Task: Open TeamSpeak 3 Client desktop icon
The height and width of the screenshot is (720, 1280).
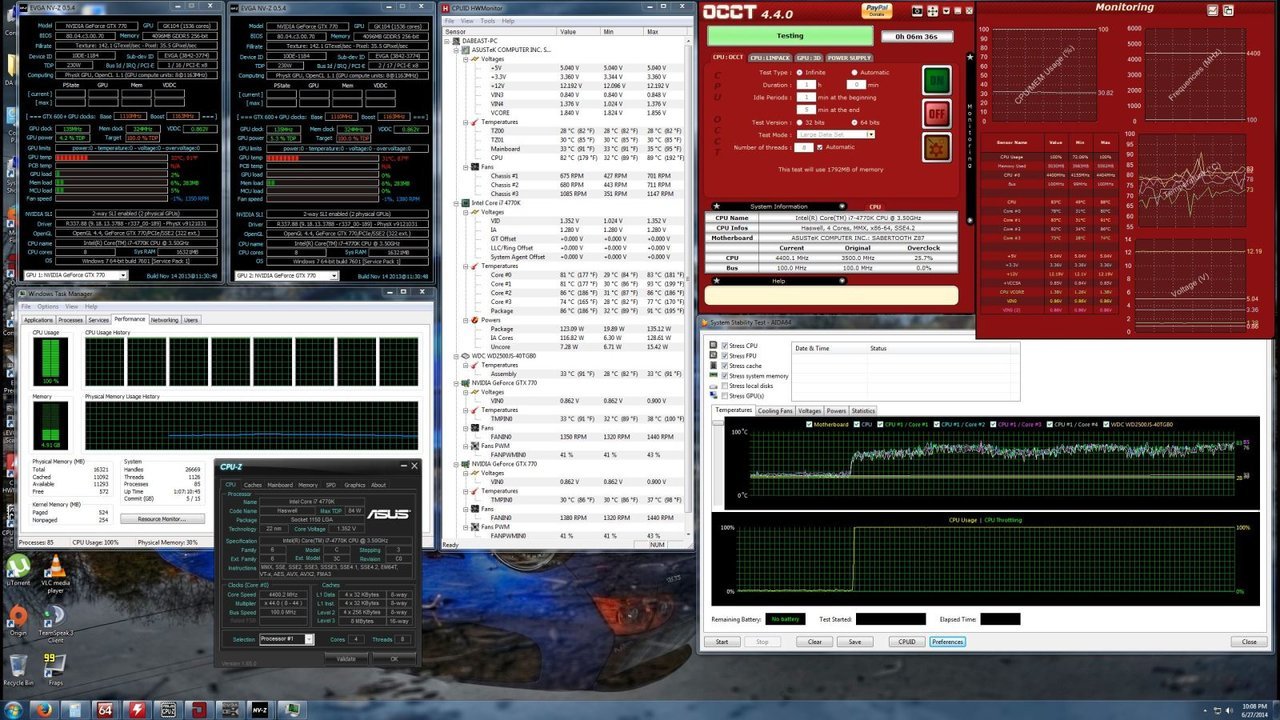Action: click(x=56, y=623)
